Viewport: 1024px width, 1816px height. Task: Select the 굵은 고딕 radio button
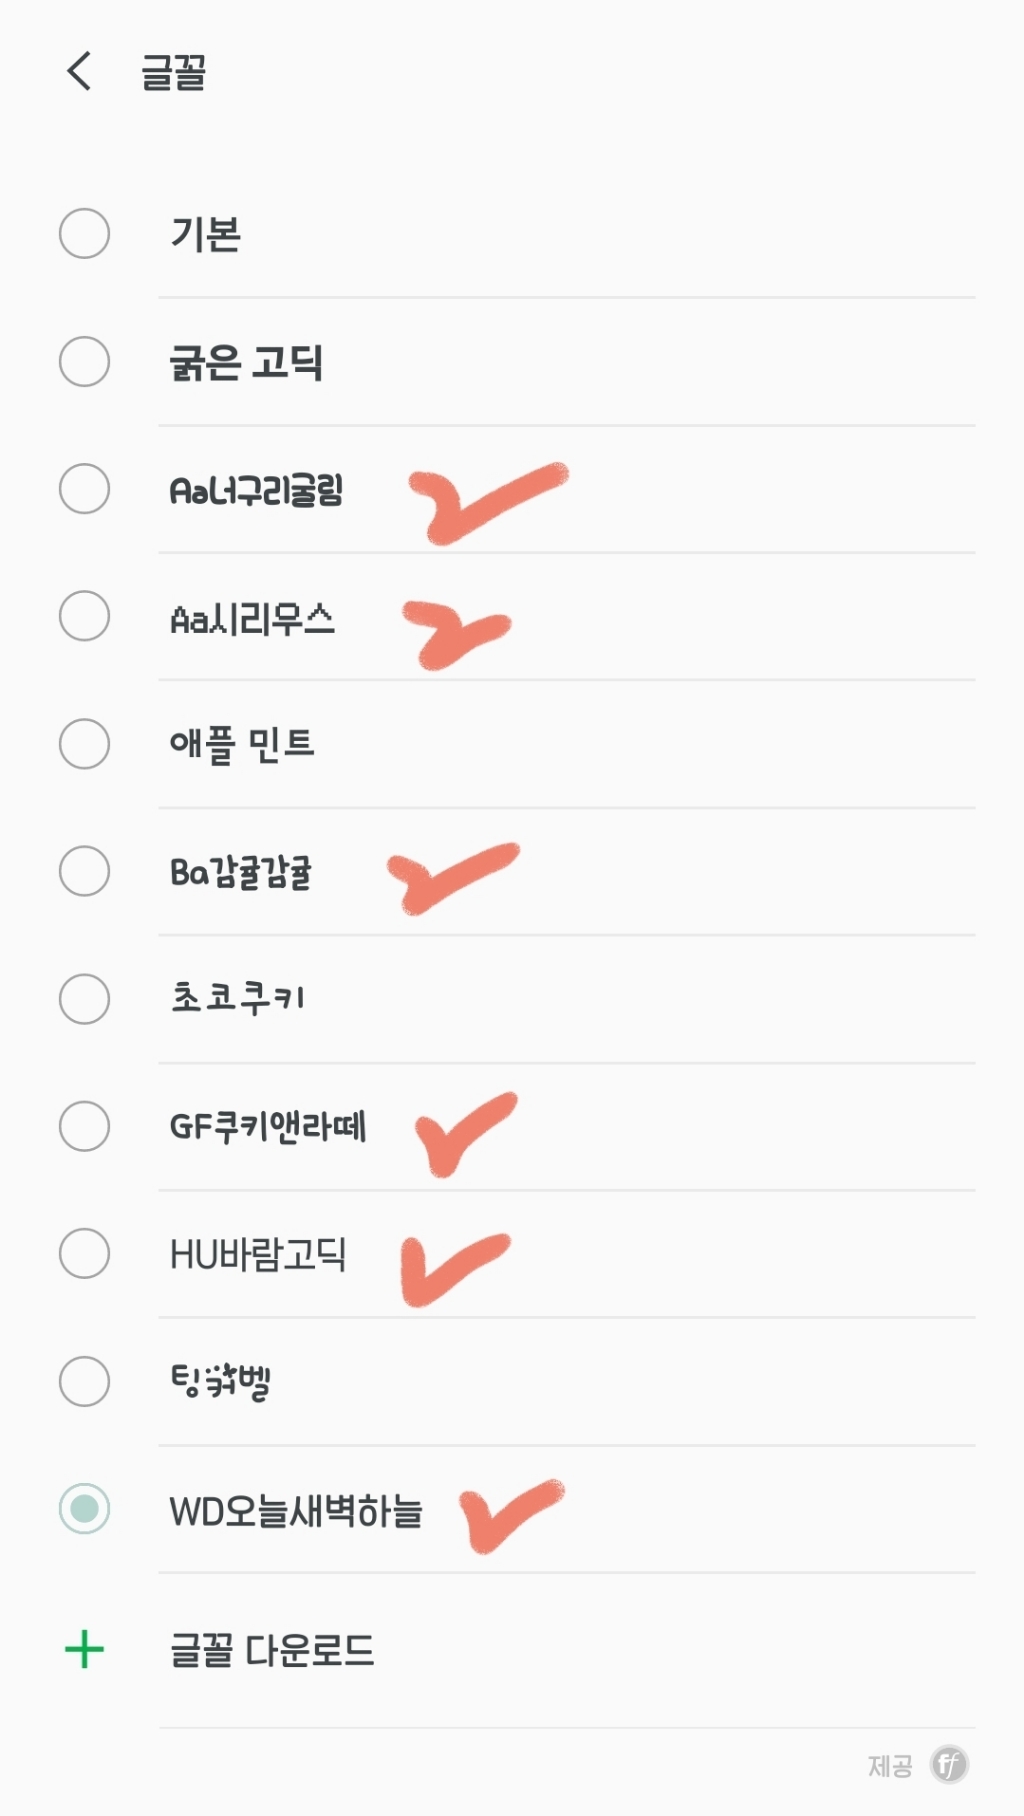coord(84,362)
